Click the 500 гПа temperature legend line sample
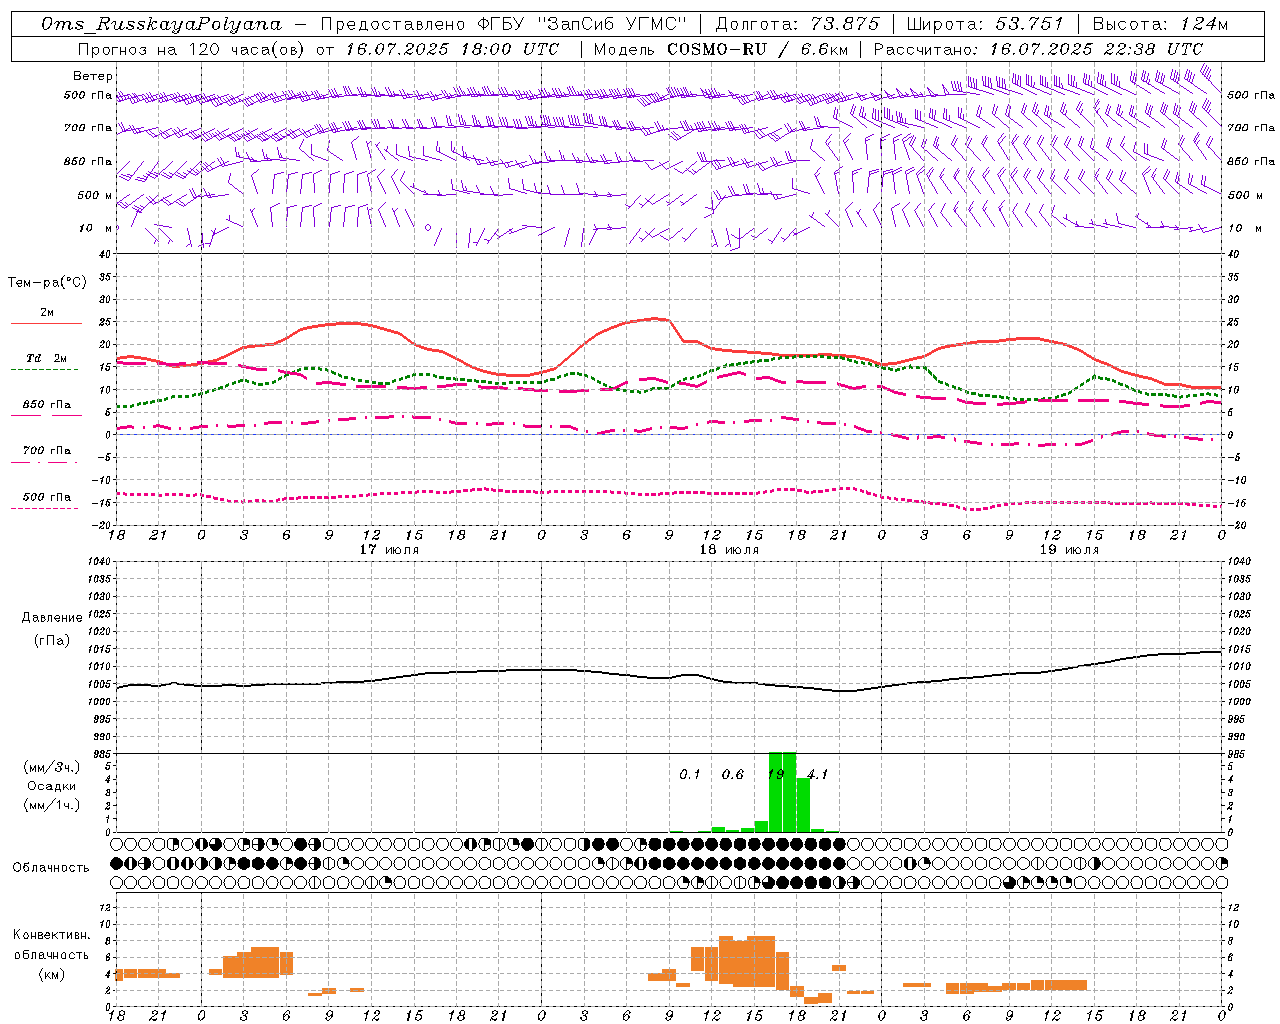This screenshot has width=1280, height=1024. click(46, 508)
